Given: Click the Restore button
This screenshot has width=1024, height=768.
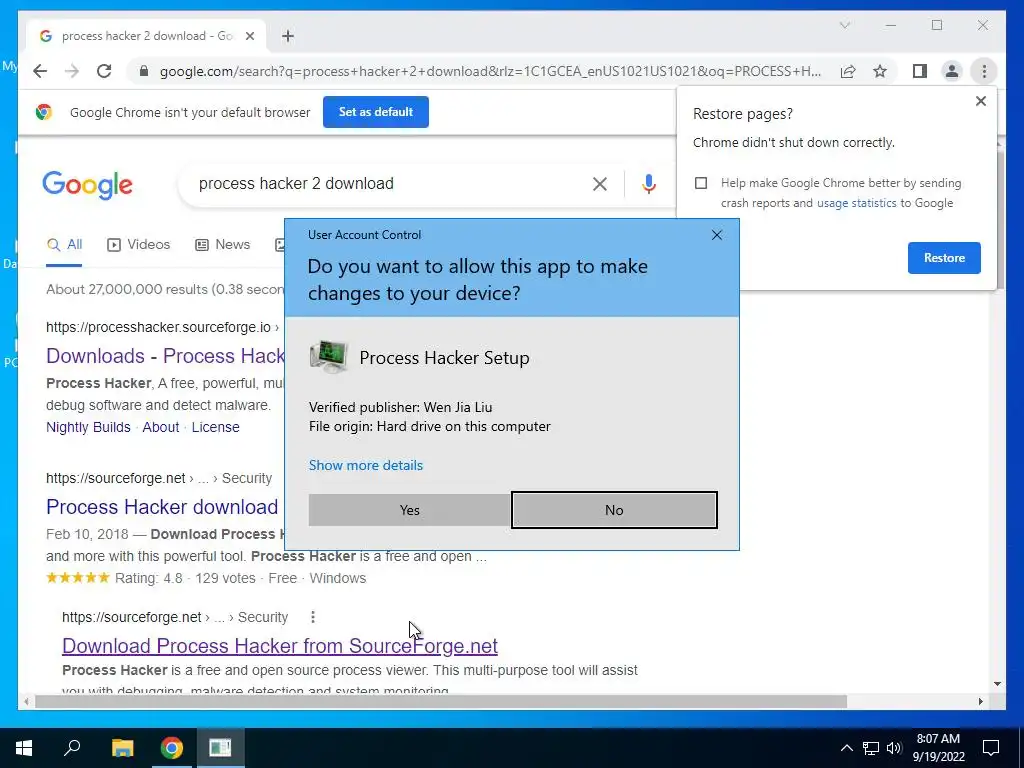Looking at the screenshot, I should (944, 258).
